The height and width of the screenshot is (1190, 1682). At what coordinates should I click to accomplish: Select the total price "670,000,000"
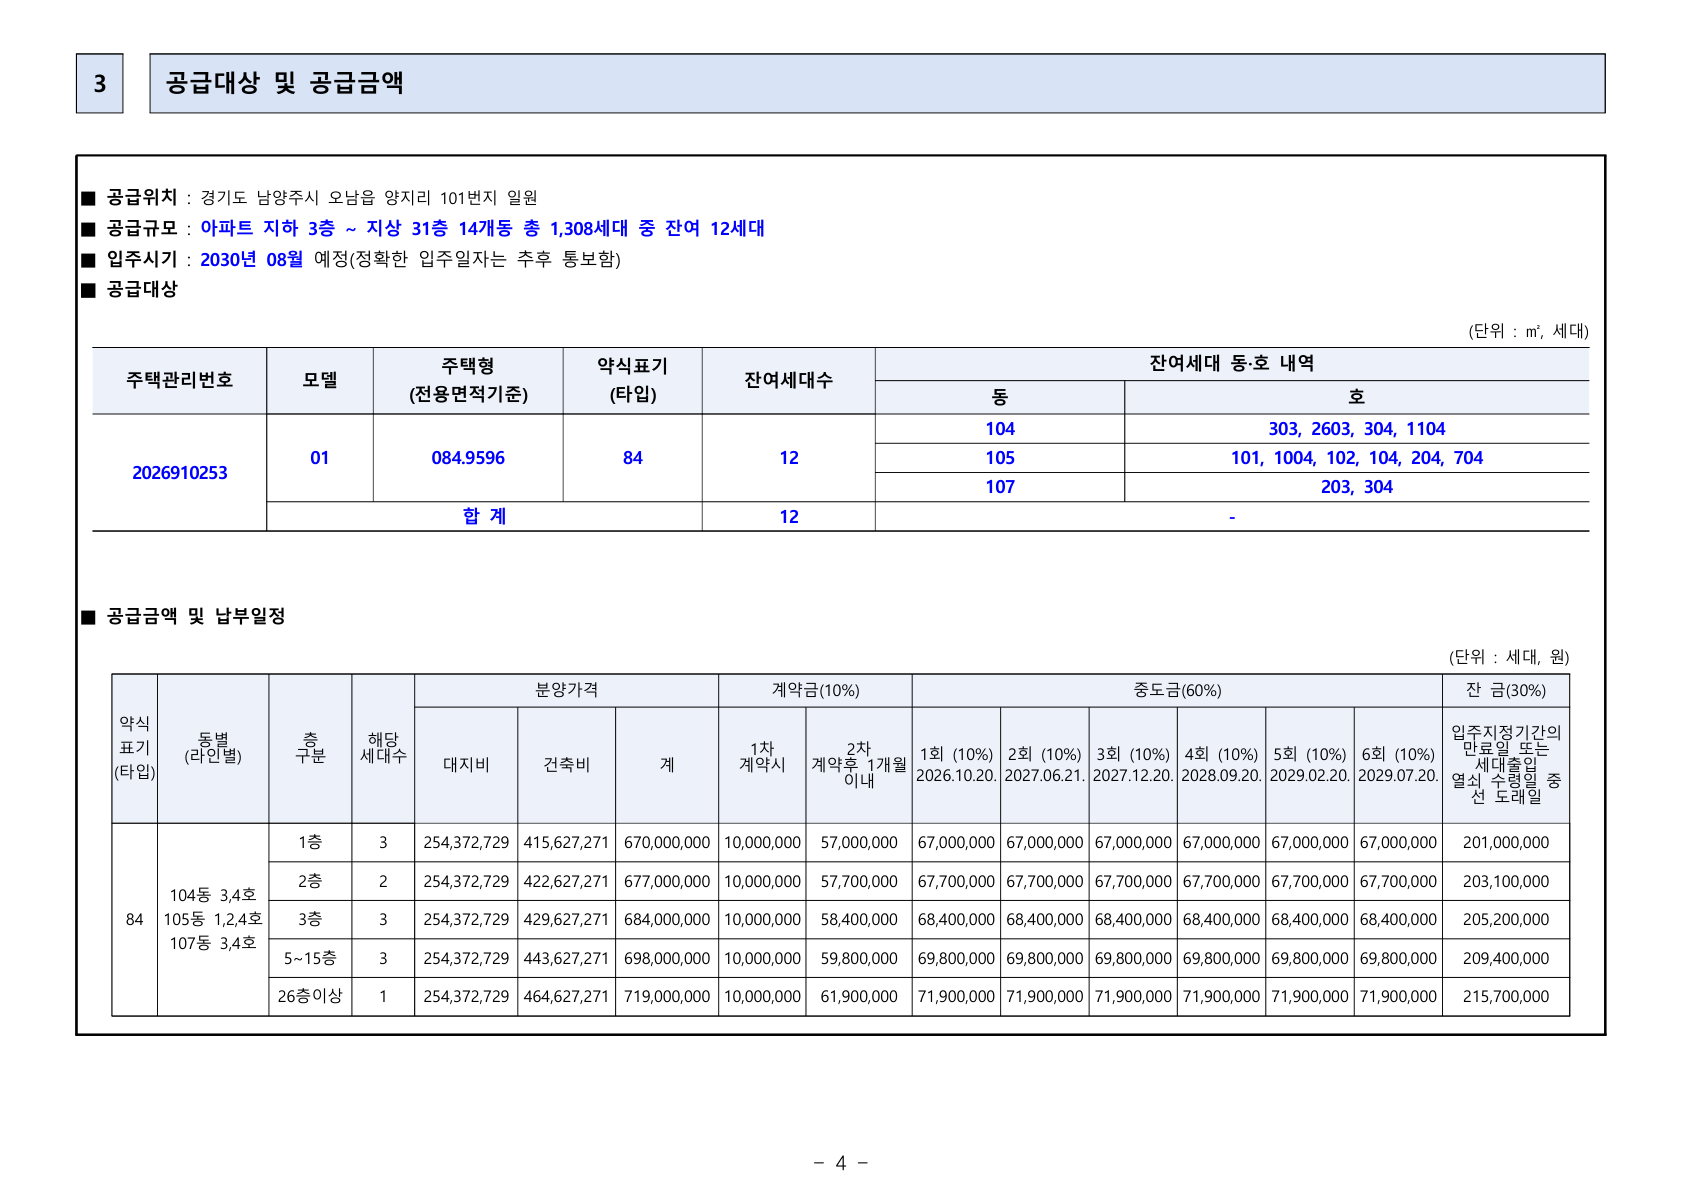click(667, 843)
